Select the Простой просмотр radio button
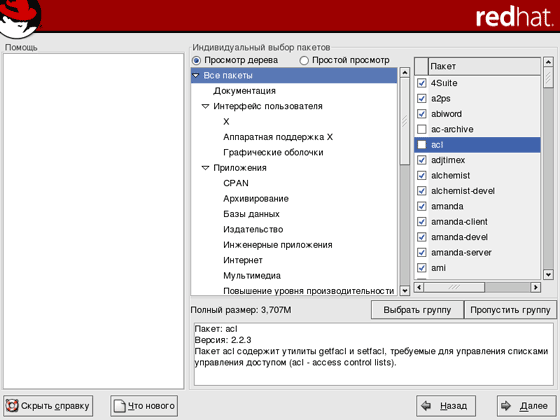This screenshot has height=420, width=560. 304,60
